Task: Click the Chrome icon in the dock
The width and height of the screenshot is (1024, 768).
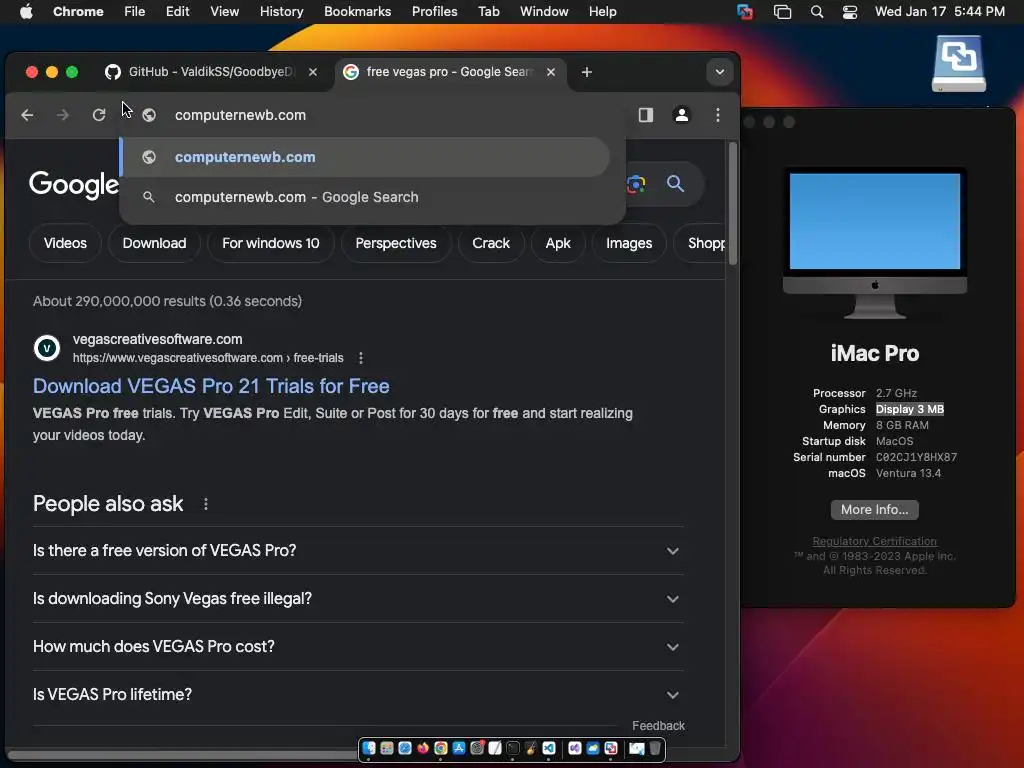Action: pyautogui.click(x=441, y=748)
